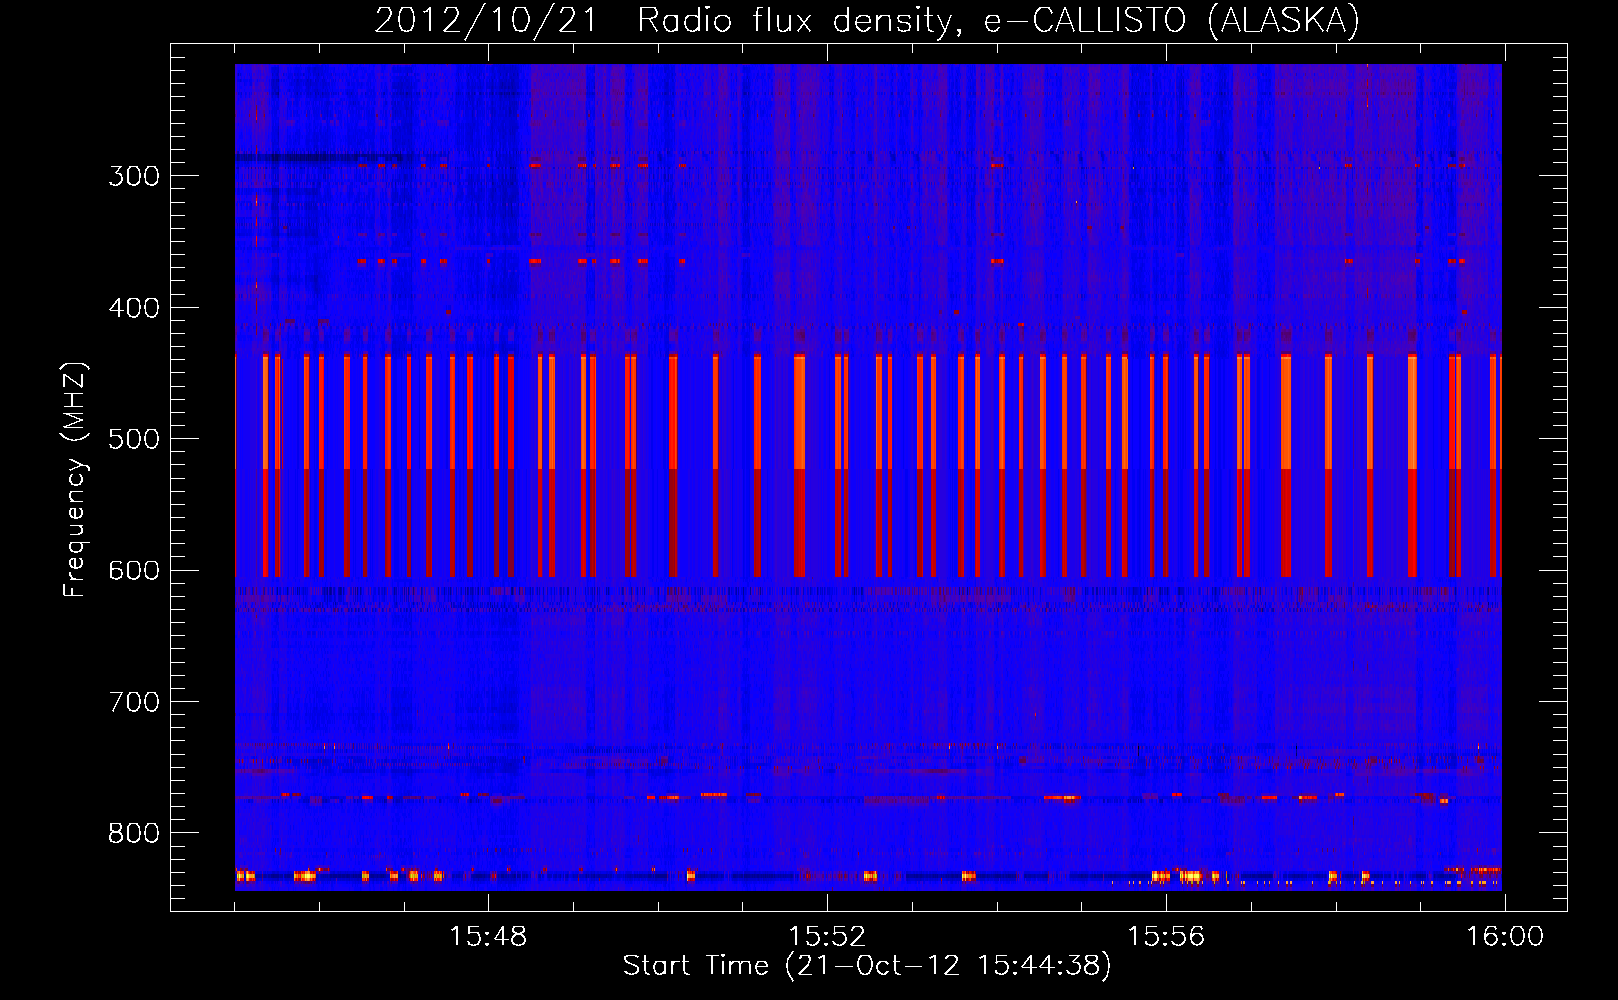
Task: Select the 800 frequency tick label
Action: pyautogui.click(x=134, y=834)
